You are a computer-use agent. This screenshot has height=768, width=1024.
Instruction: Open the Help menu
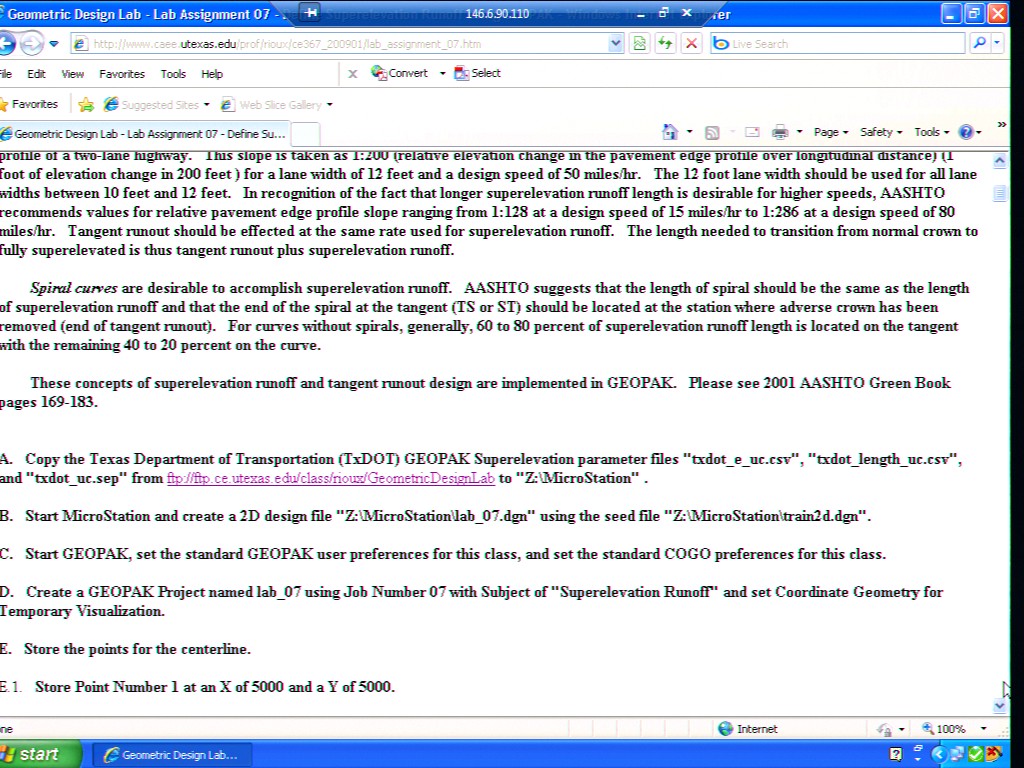point(212,74)
